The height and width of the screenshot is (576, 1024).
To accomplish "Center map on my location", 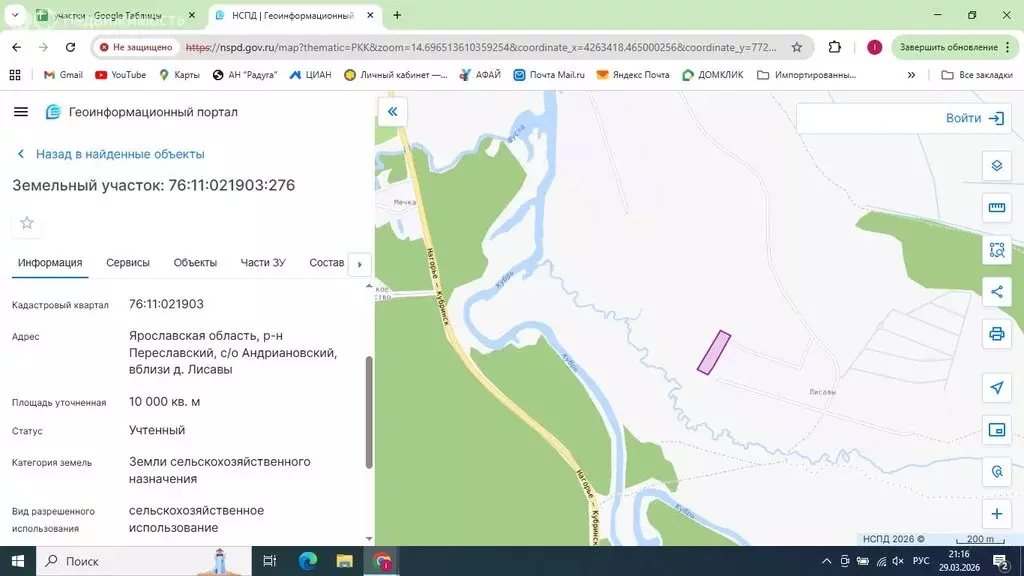I will pyautogui.click(x=996, y=388).
